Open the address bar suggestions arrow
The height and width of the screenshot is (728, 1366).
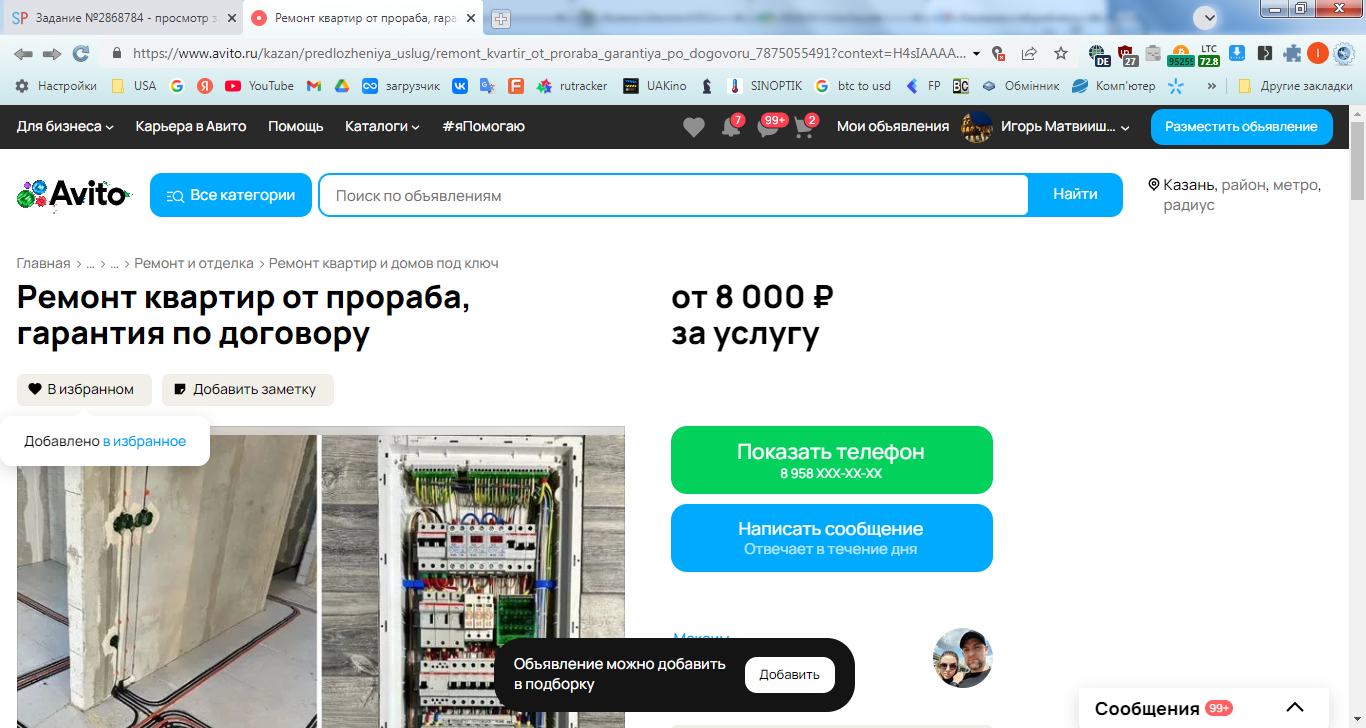point(976,53)
